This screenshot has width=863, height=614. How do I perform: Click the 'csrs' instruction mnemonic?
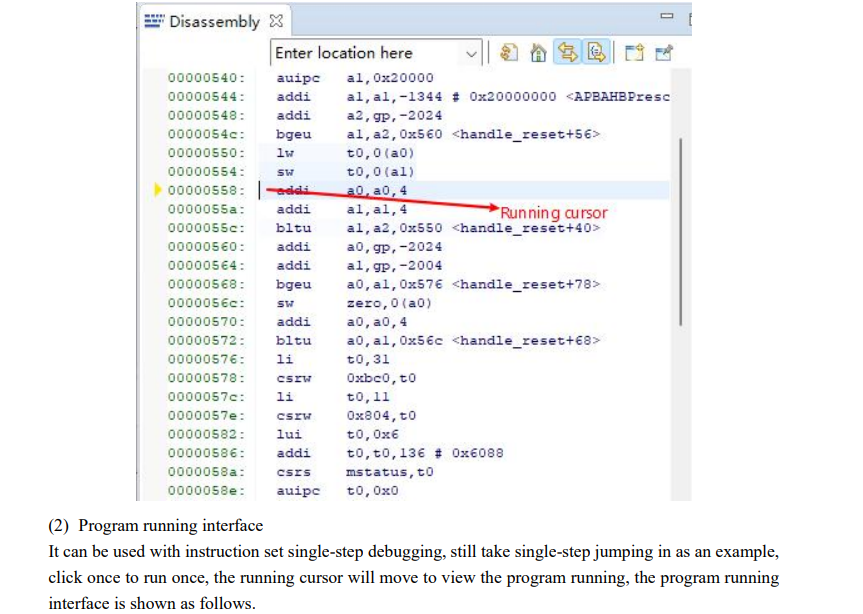click(x=293, y=472)
